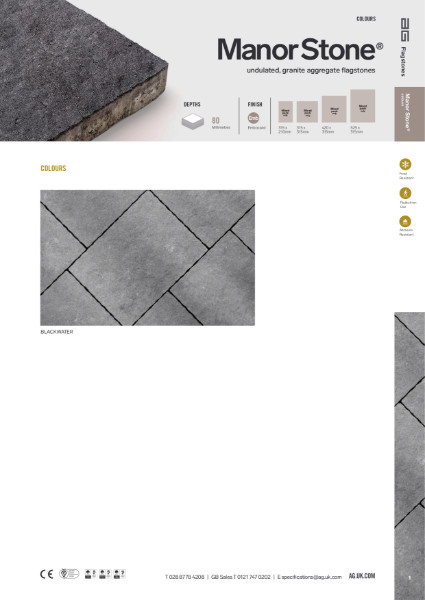
Task: Click the vertical Flagstones text
Action: [403, 62]
